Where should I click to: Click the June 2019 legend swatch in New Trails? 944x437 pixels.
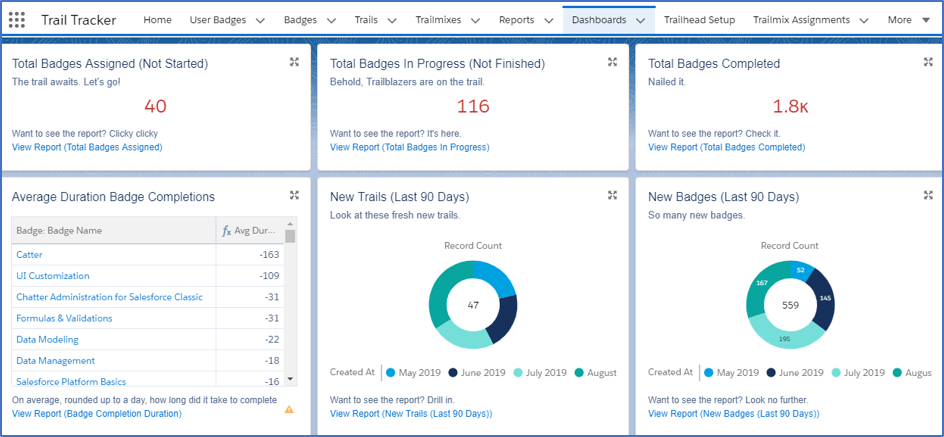click(x=453, y=373)
